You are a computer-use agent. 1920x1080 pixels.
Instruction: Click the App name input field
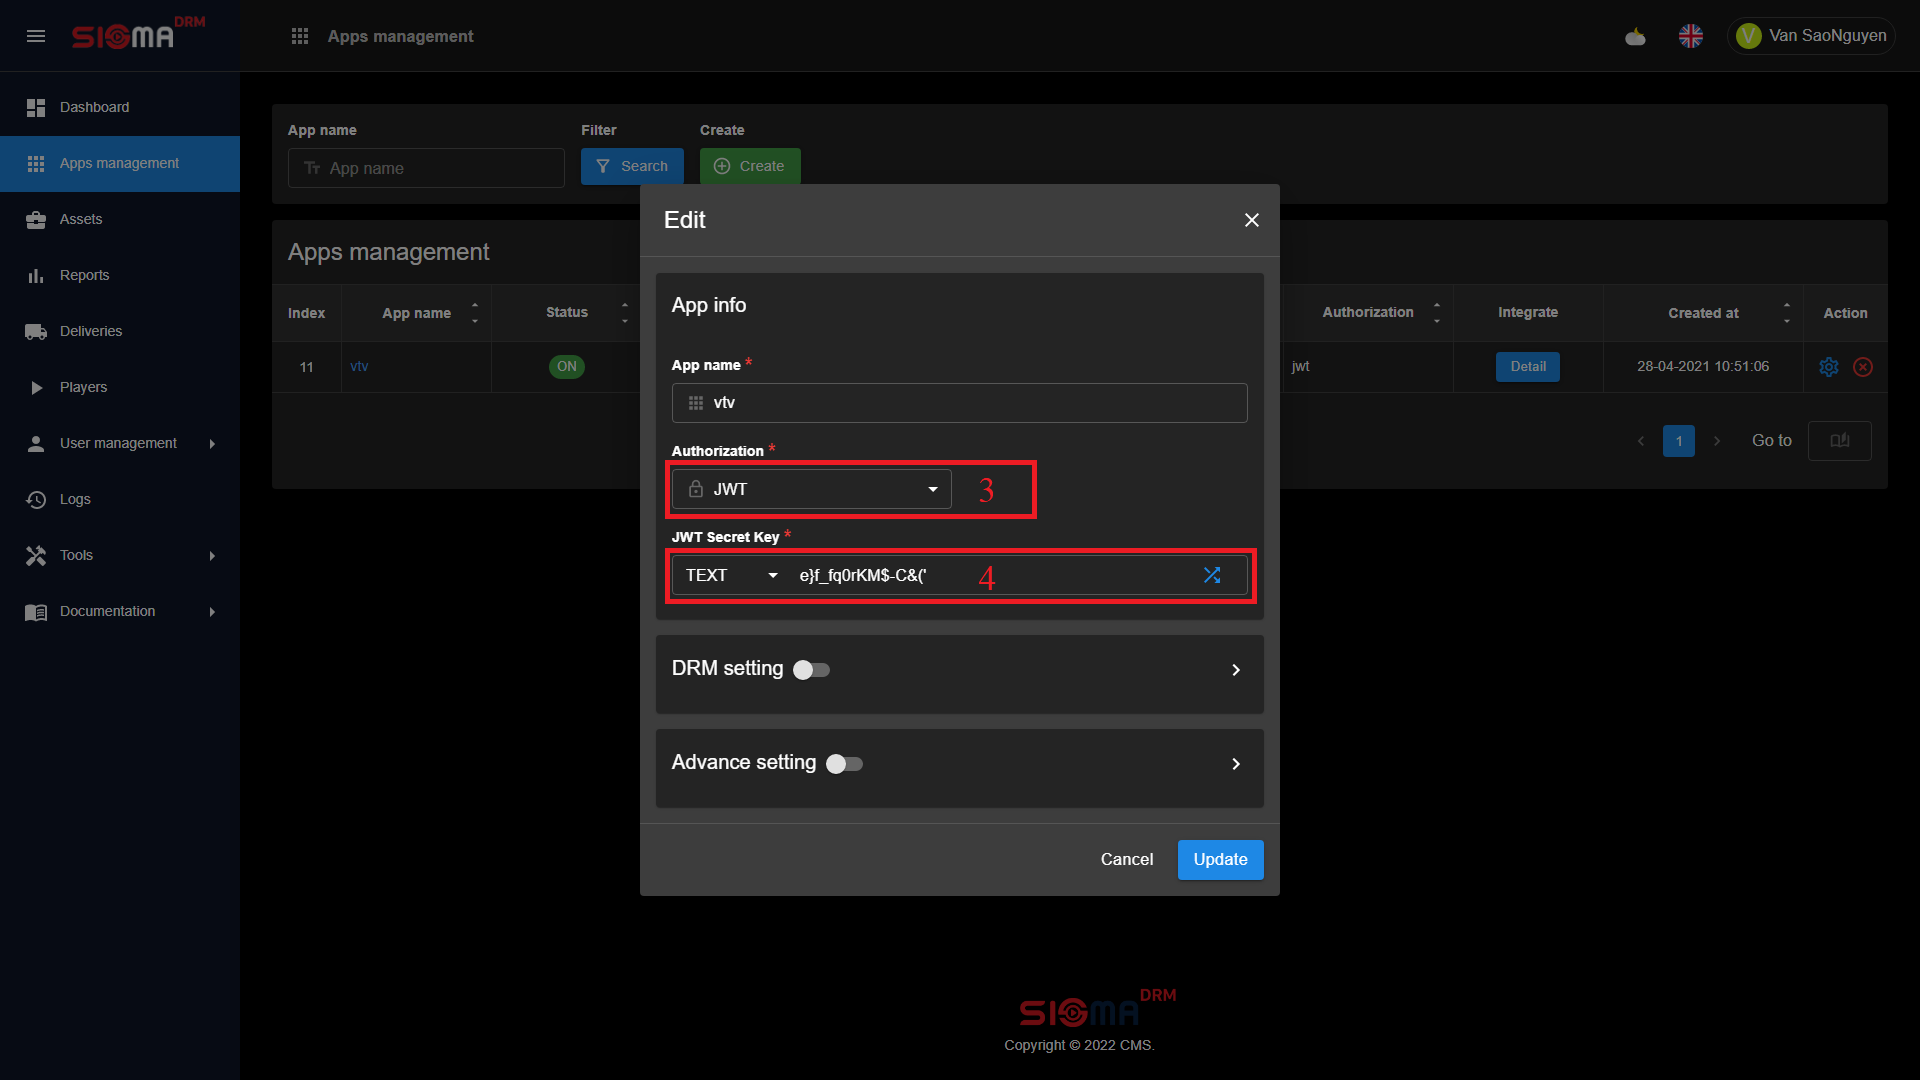tap(959, 402)
